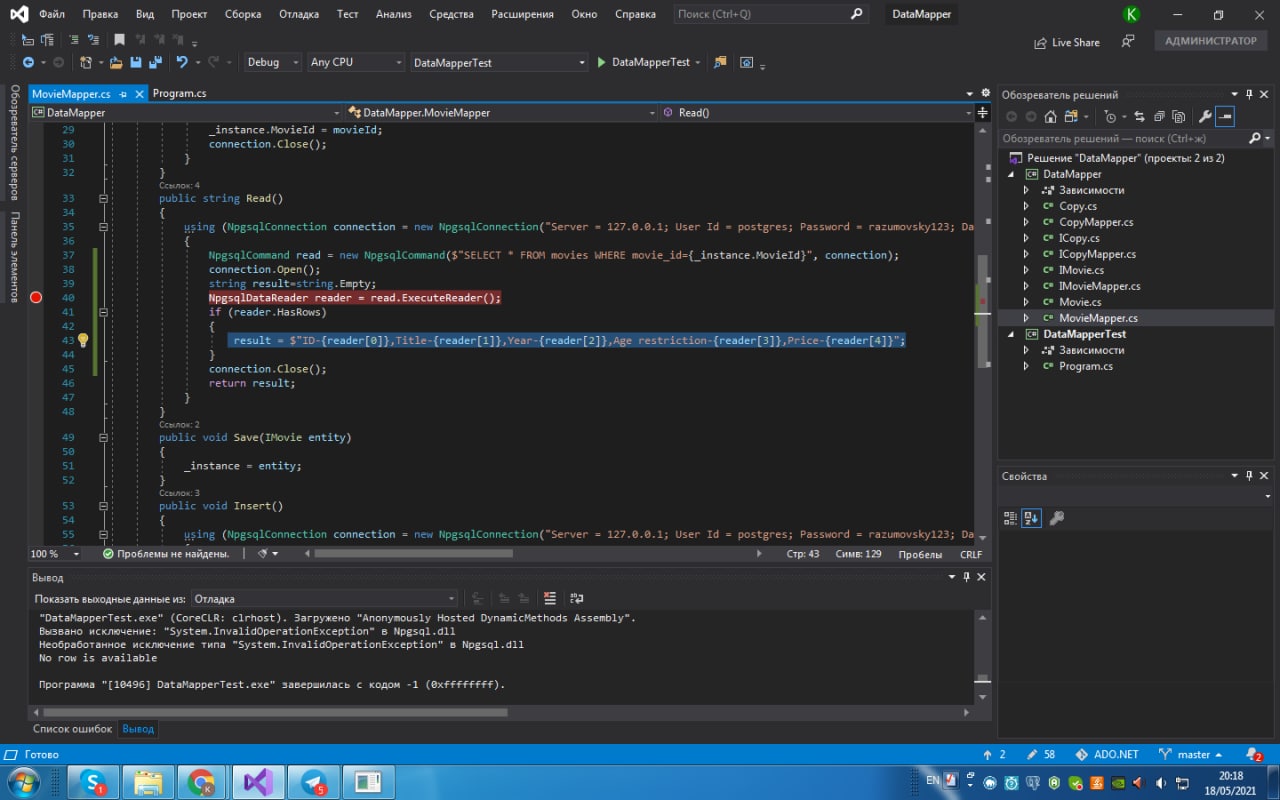Click the Windows Start button
This screenshot has width=1280, height=800.
pos(23,782)
